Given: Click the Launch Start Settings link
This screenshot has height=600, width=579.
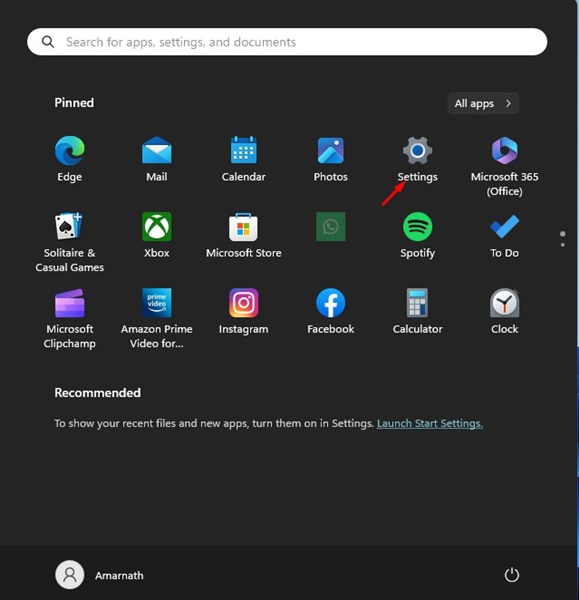Looking at the screenshot, I should click(x=430, y=424).
